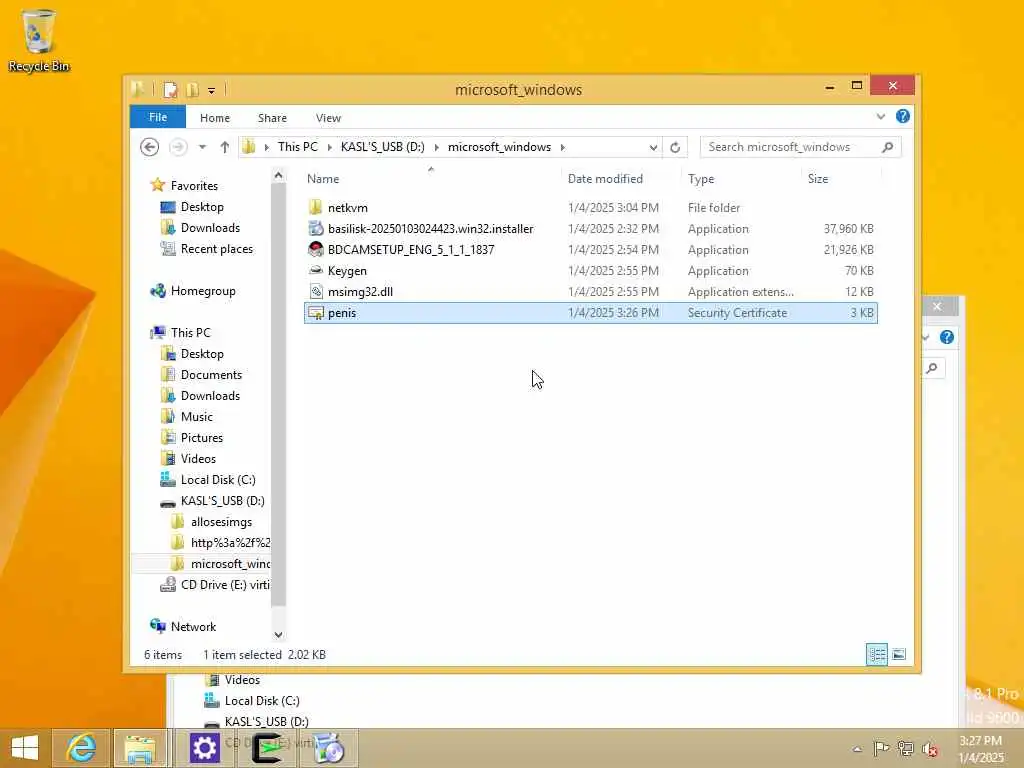Open the allosesimgs folder in the tree

(221, 522)
